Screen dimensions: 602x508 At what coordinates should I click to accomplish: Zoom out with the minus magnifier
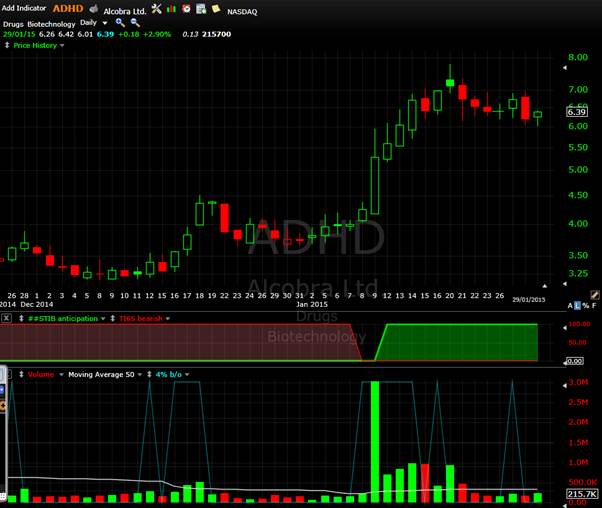pos(135,23)
